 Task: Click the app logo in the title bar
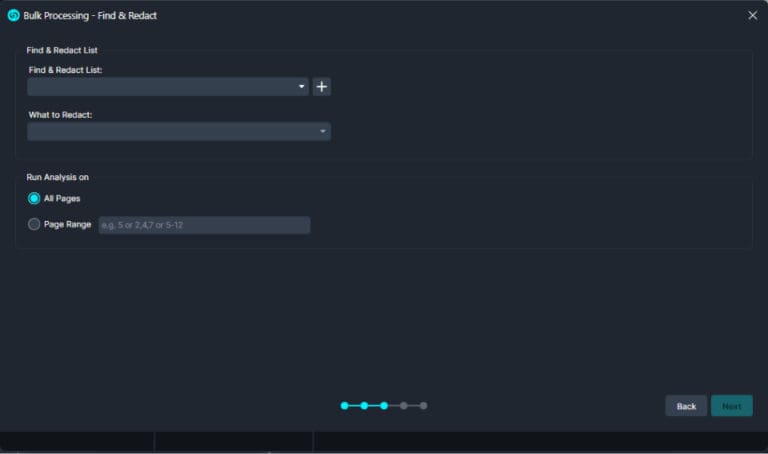pyautogui.click(x=13, y=15)
